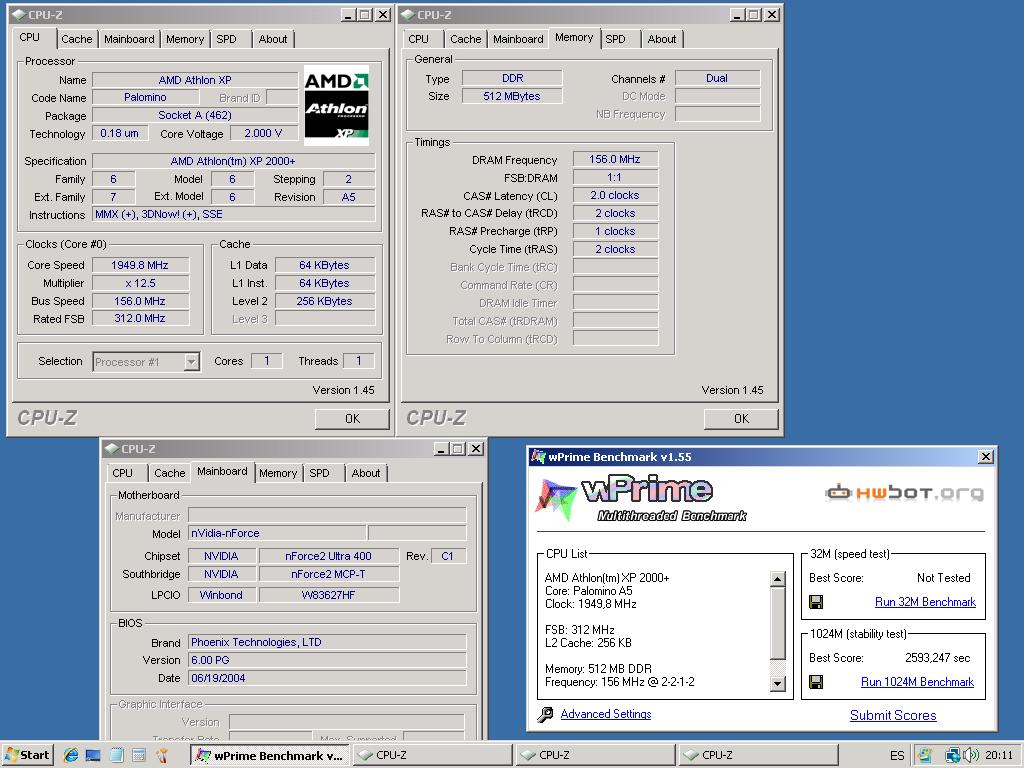Click the Instructions field MMX (+), 3DNow! (+), SSE
This screenshot has height=768, width=1024.
(234, 215)
